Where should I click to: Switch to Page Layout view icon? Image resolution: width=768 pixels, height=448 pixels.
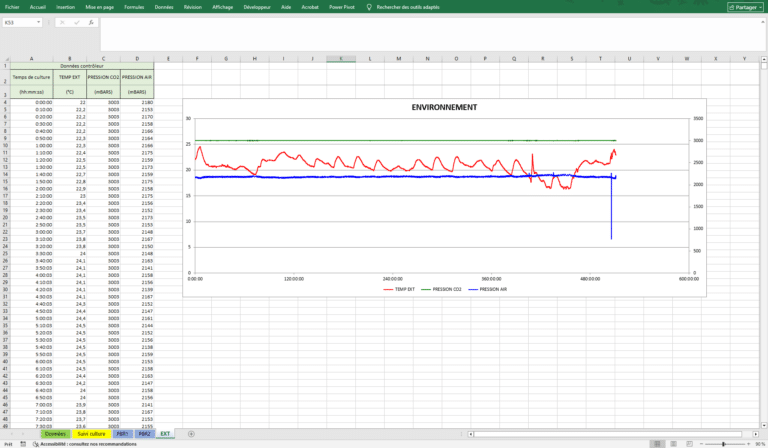click(674, 444)
